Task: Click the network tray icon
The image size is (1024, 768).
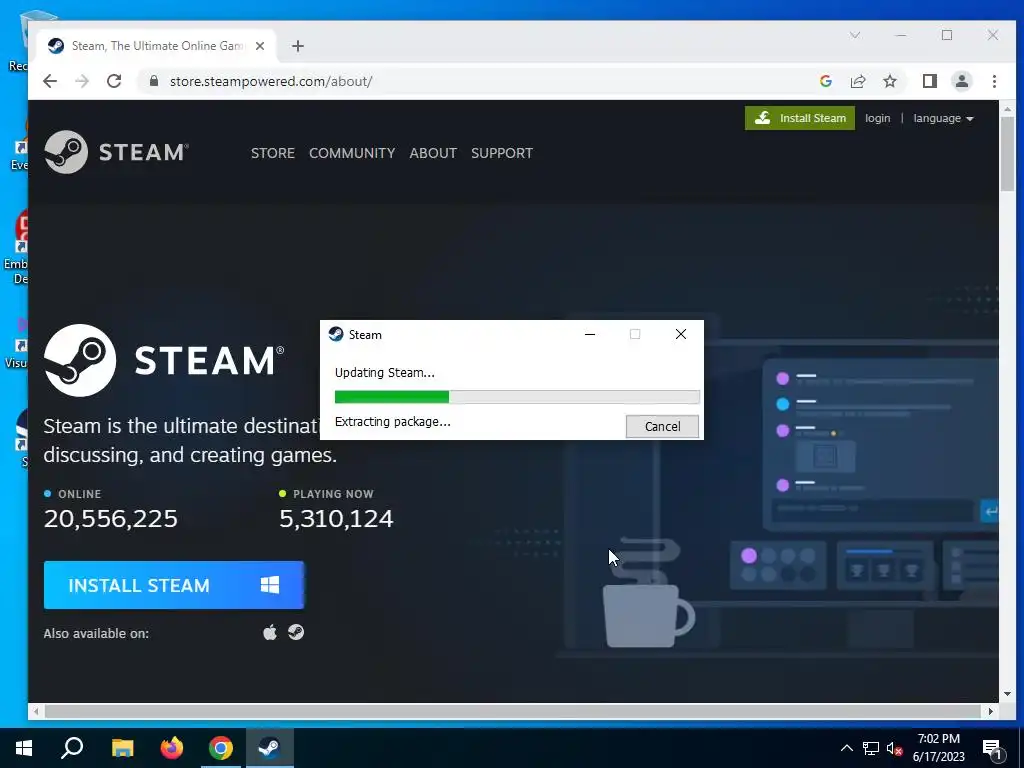Action: pyautogui.click(x=871, y=748)
